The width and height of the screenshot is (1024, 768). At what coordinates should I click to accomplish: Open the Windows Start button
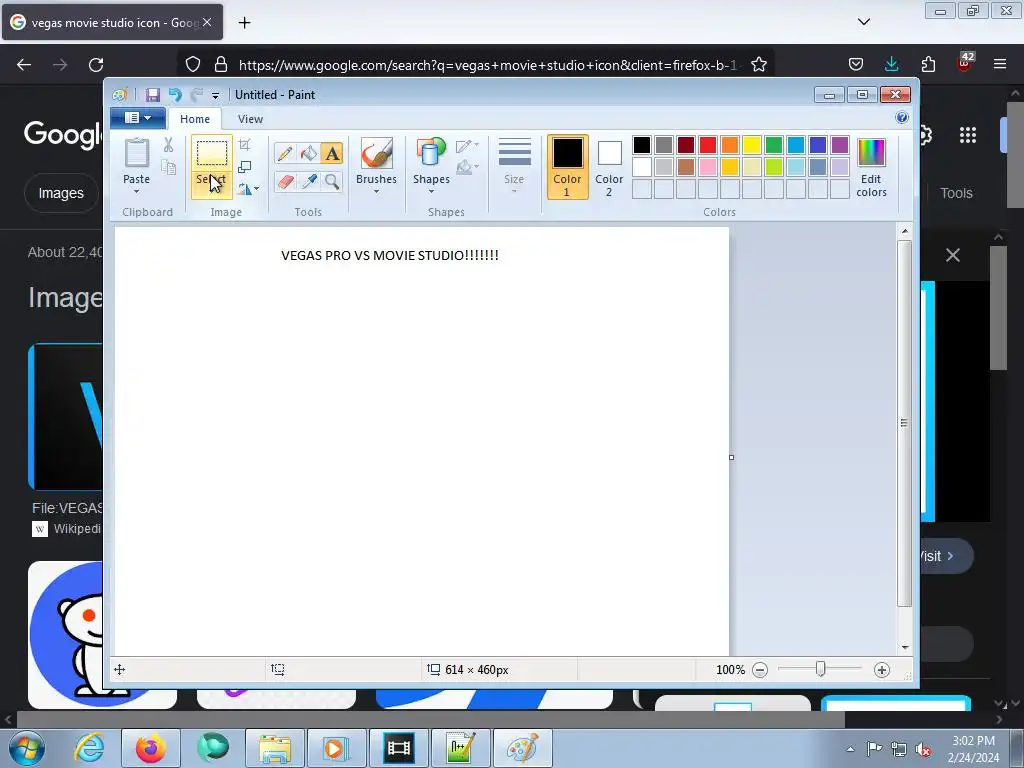coord(26,748)
